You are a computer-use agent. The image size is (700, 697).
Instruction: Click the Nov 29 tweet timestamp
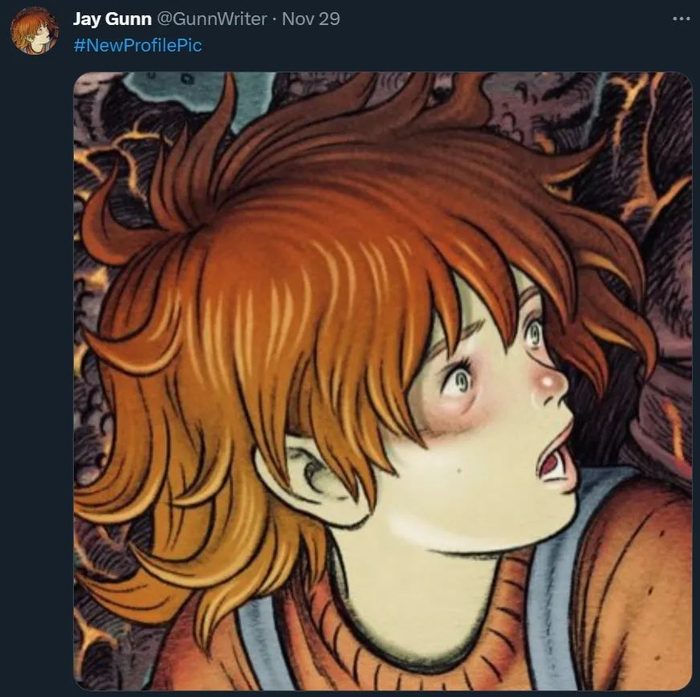coord(312,20)
